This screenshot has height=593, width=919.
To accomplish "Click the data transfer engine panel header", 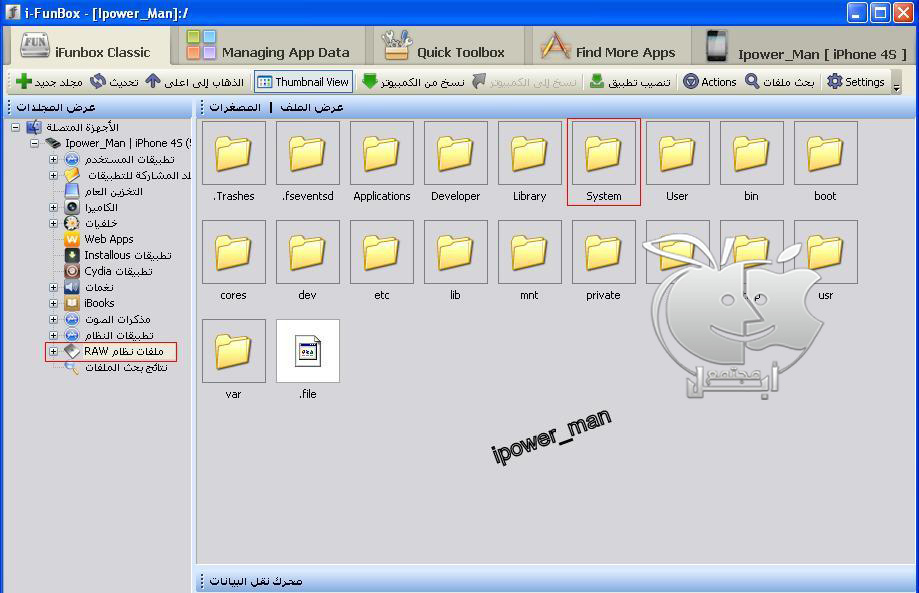I will 256,581.
